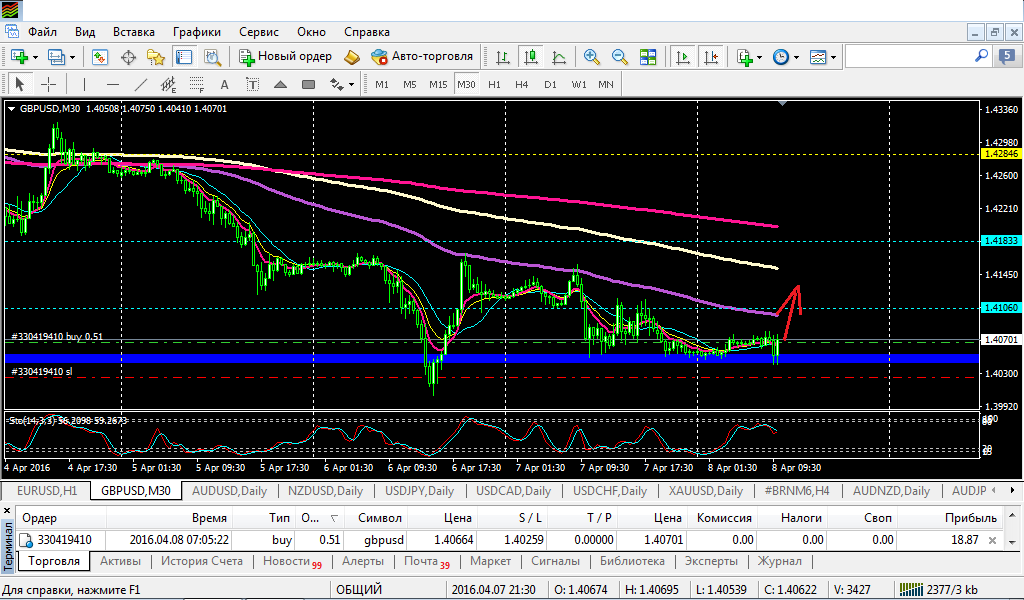Click the zoom out magnifier icon

coord(619,57)
